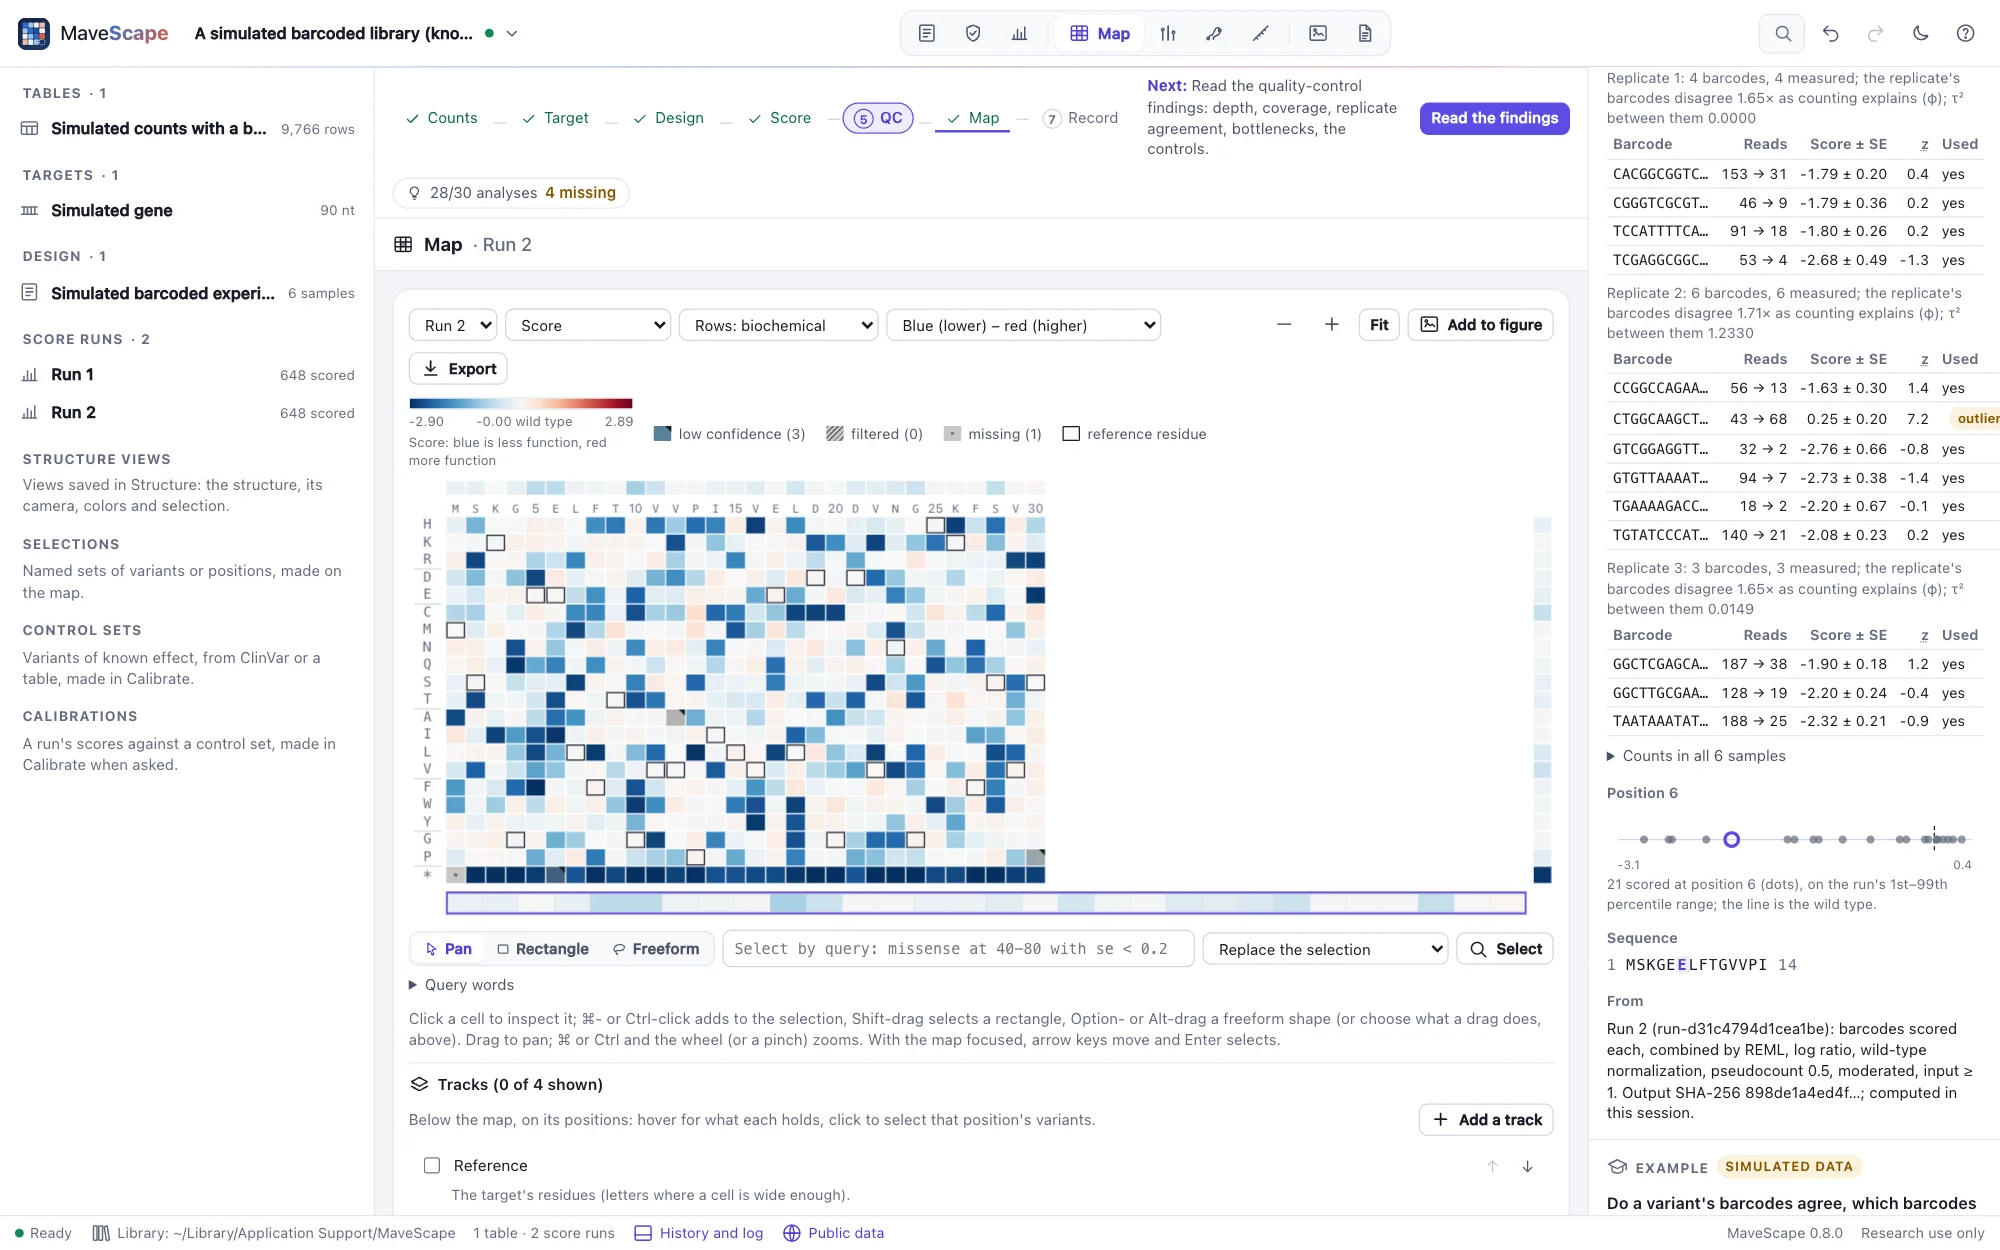Expand the Query words disclosure
The width and height of the screenshot is (2000, 1250).
click(x=462, y=985)
